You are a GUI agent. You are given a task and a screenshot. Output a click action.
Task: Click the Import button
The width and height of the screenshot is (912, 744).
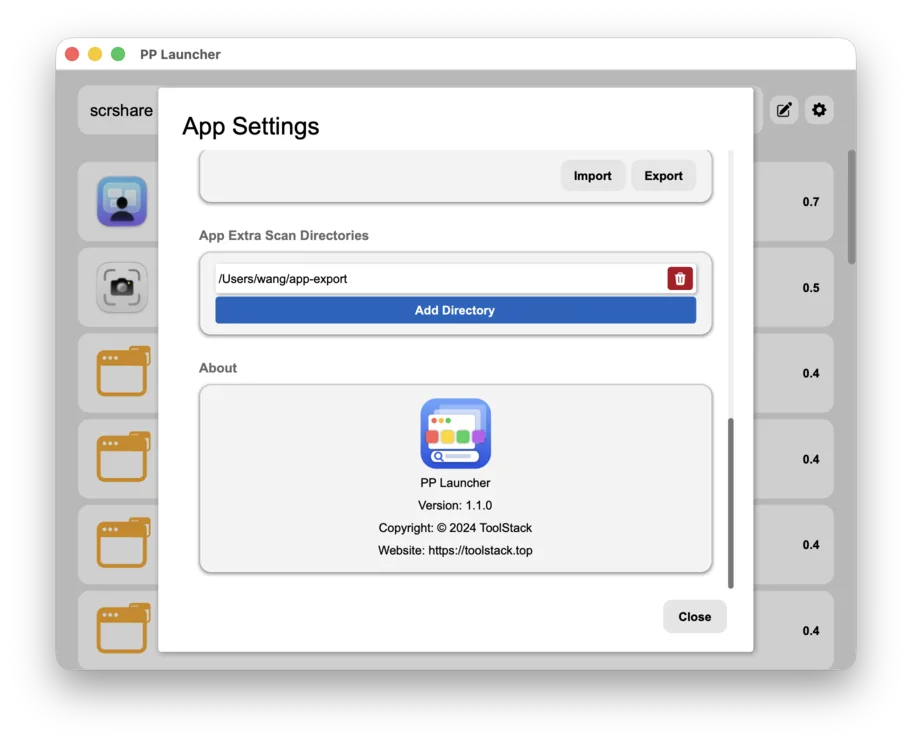pyautogui.click(x=592, y=176)
